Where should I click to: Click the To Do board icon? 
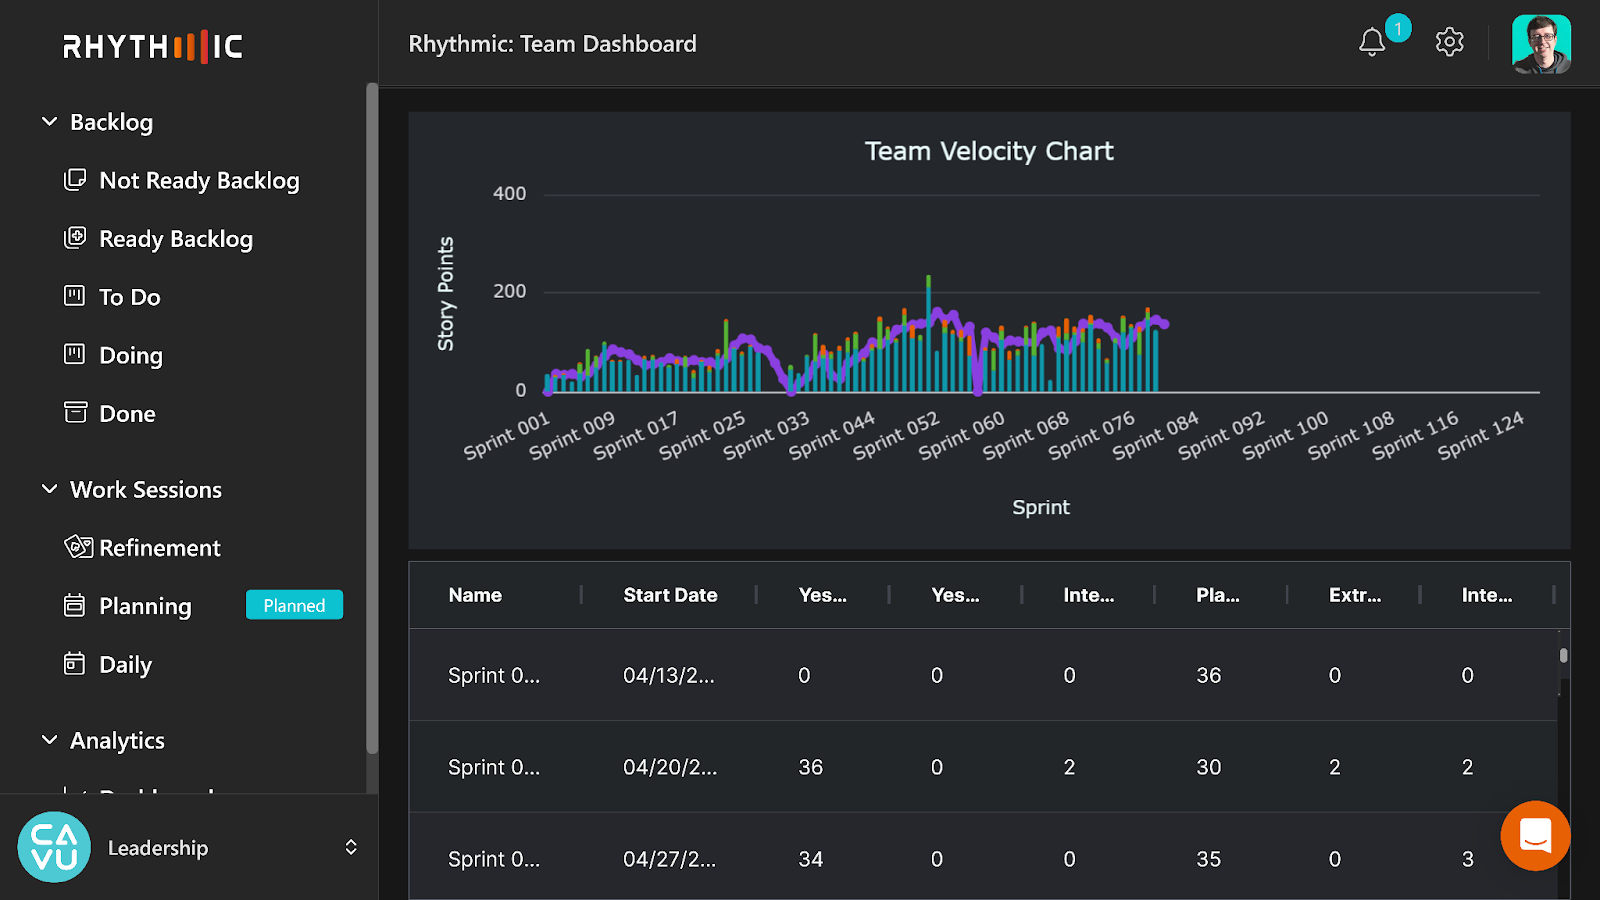tap(75, 296)
